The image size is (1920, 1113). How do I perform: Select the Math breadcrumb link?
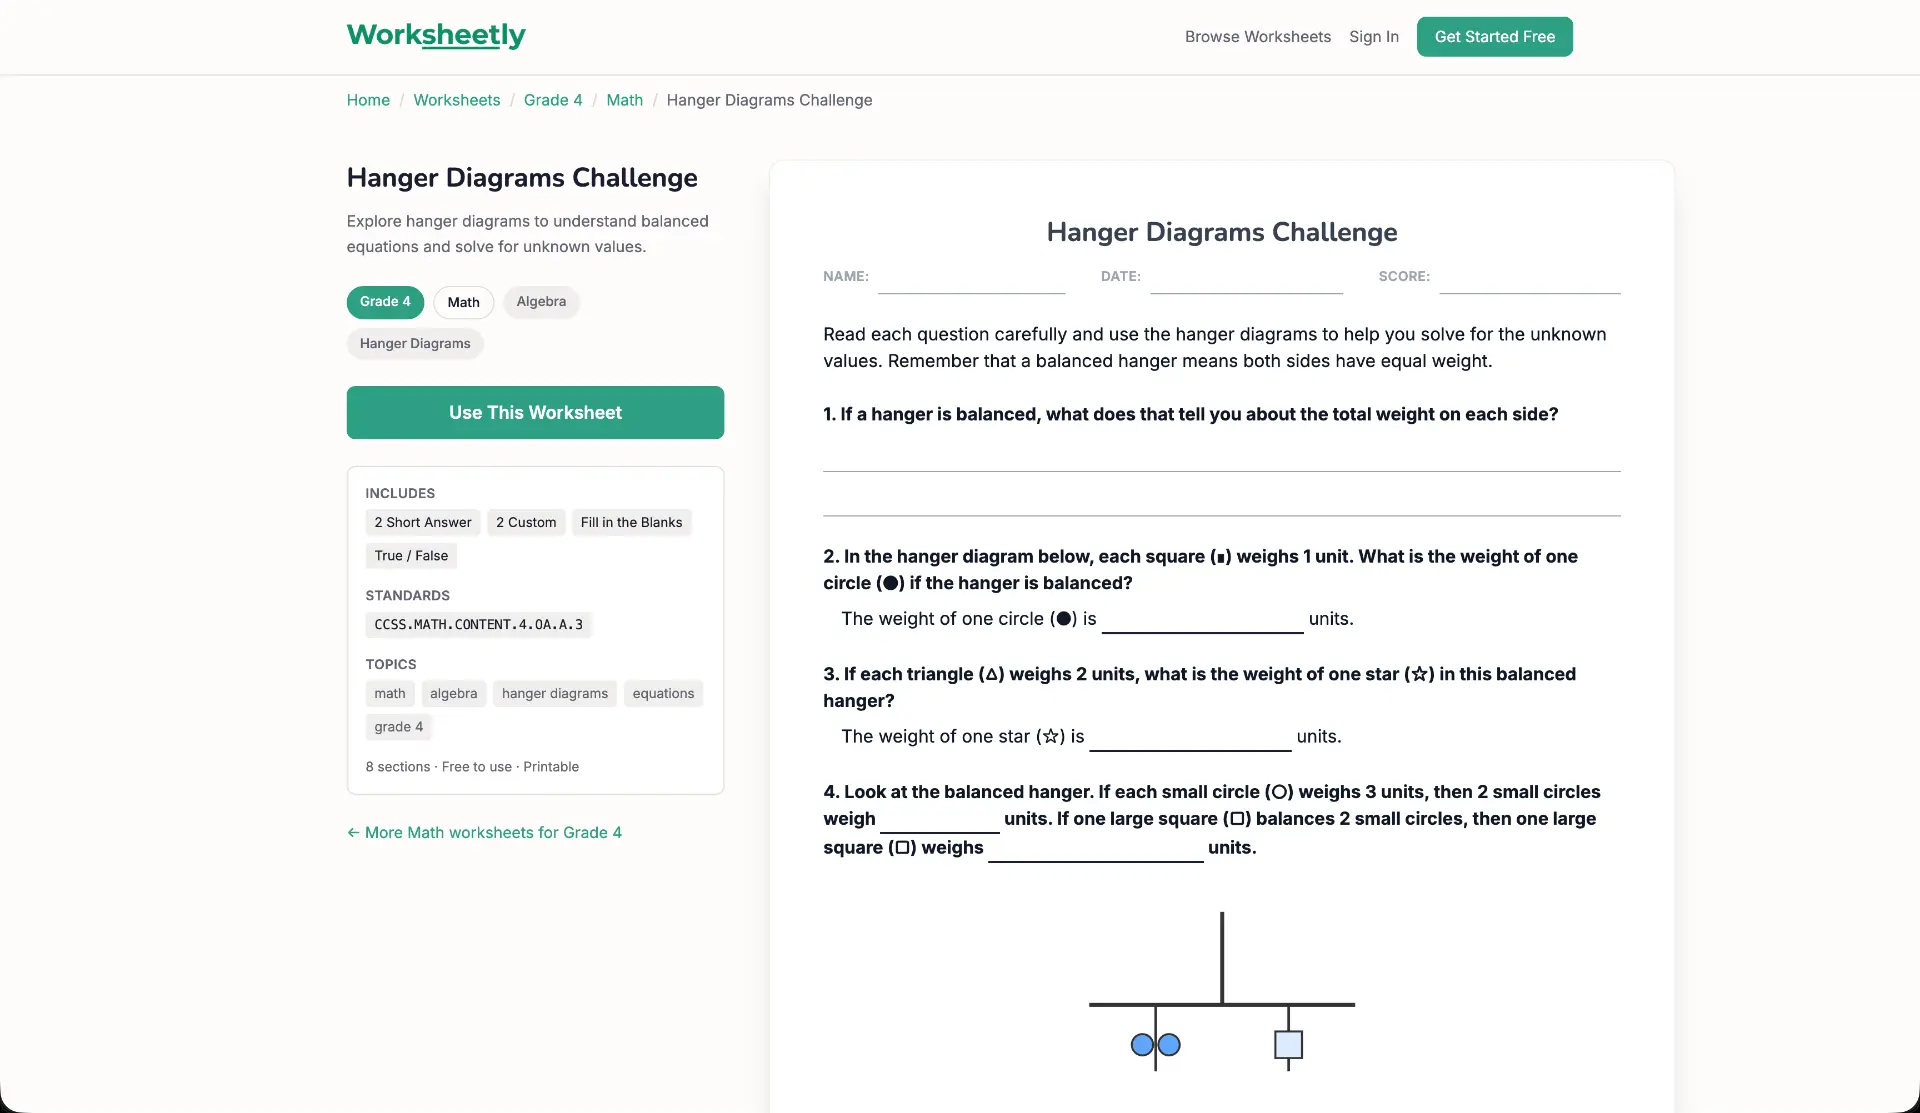pos(624,100)
